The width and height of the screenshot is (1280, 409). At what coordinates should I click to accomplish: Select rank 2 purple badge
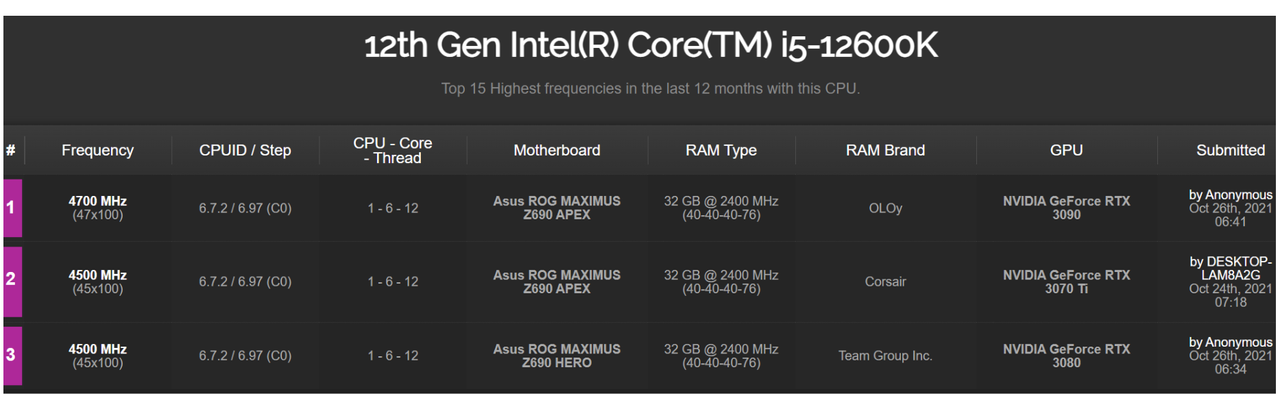click(x=12, y=281)
